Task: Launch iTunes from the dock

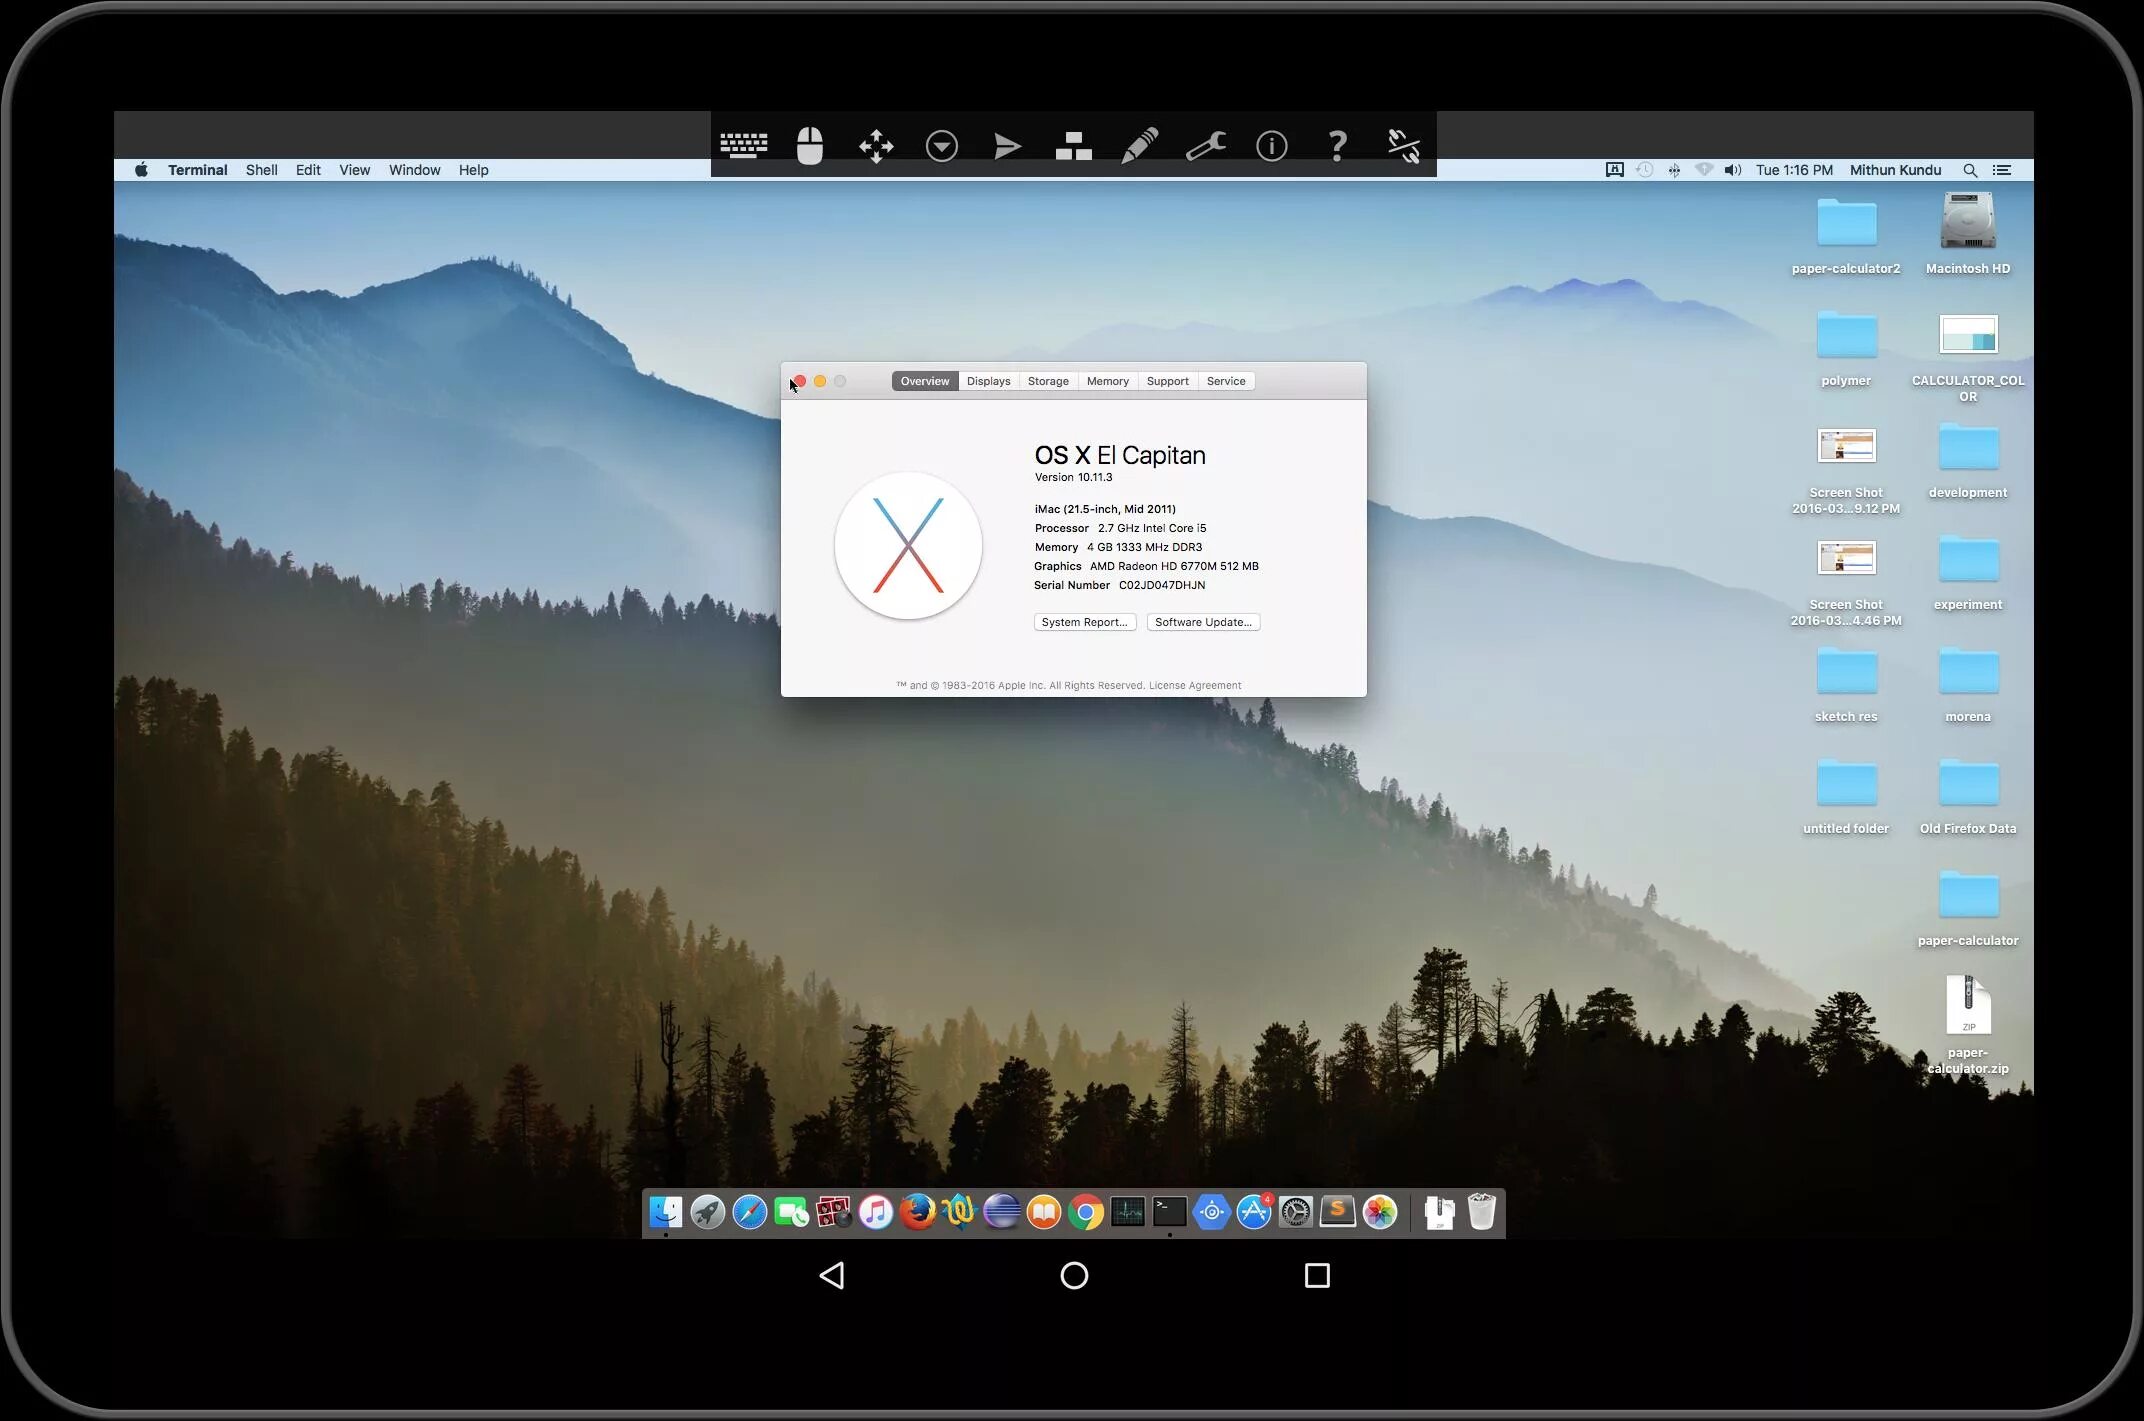Action: [x=875, y=1212]
